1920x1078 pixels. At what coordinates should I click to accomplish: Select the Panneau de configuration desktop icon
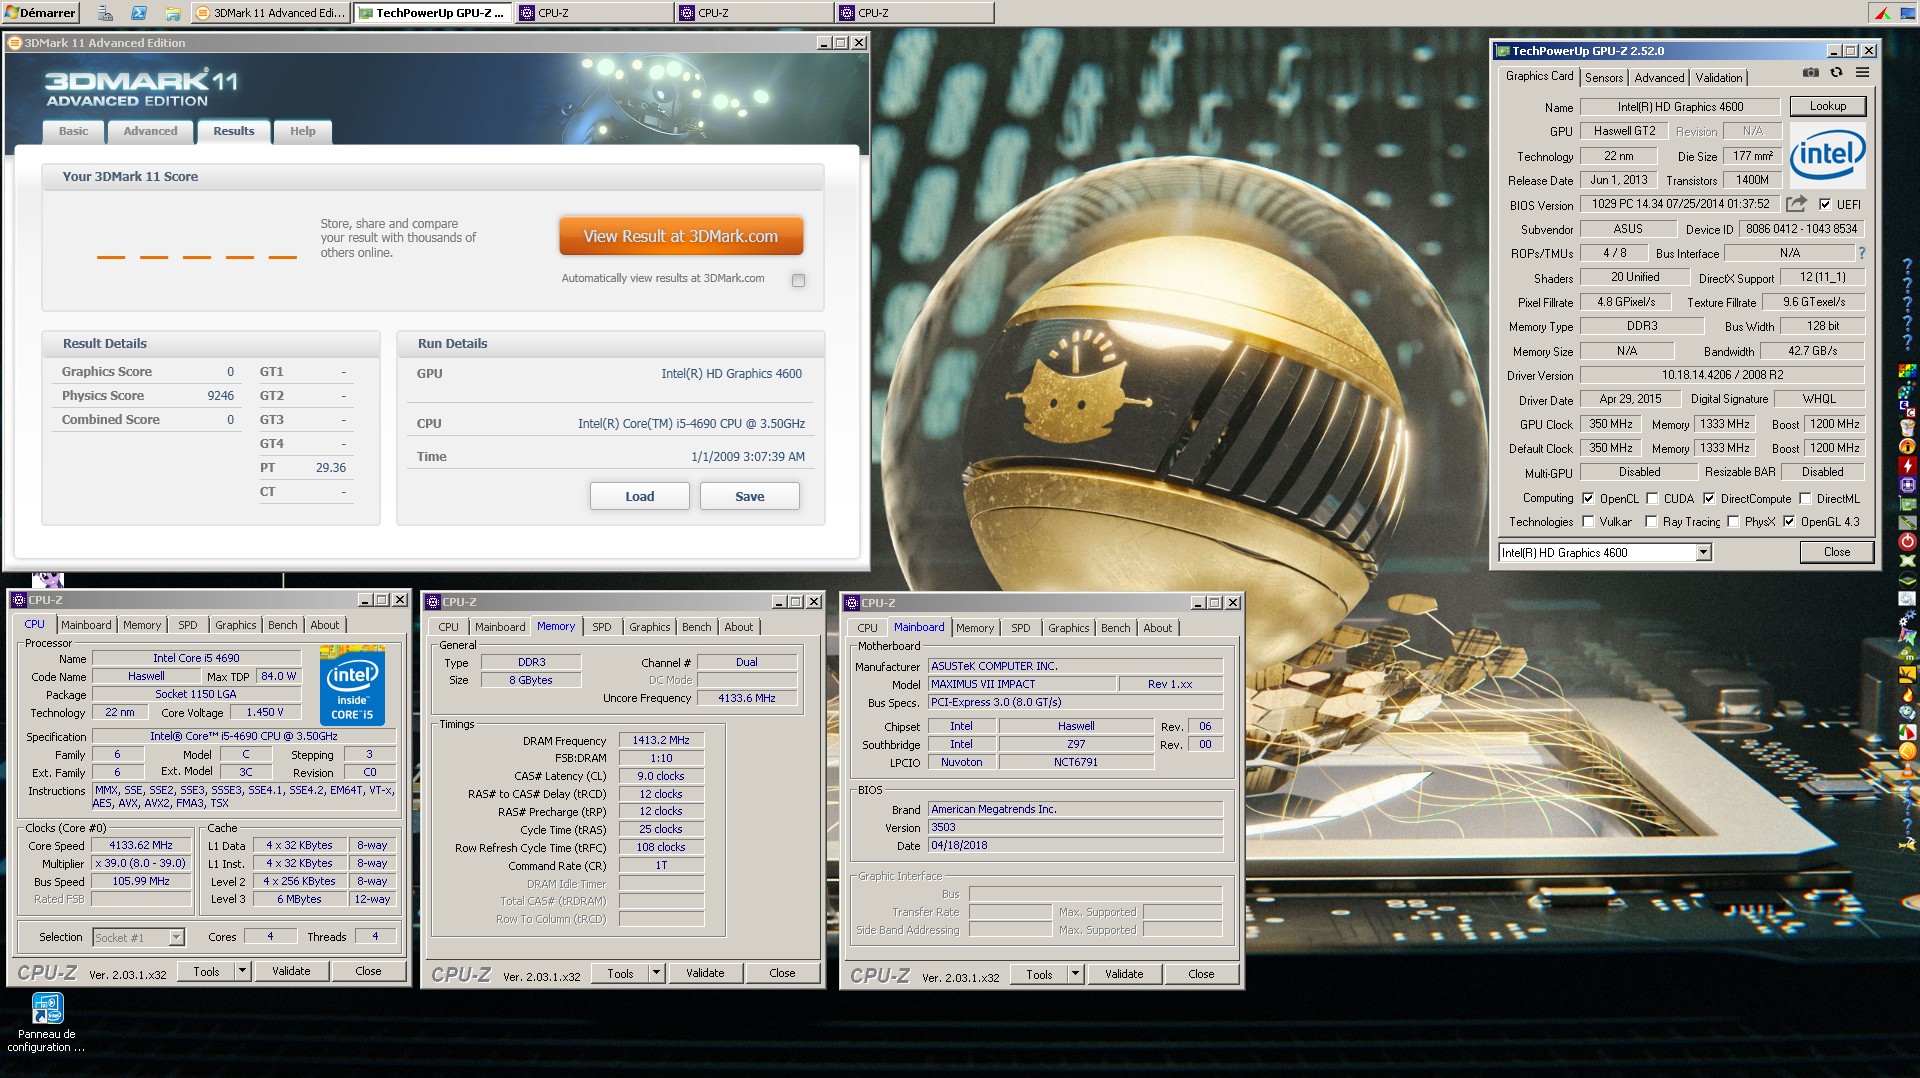tap(46, 1022)
